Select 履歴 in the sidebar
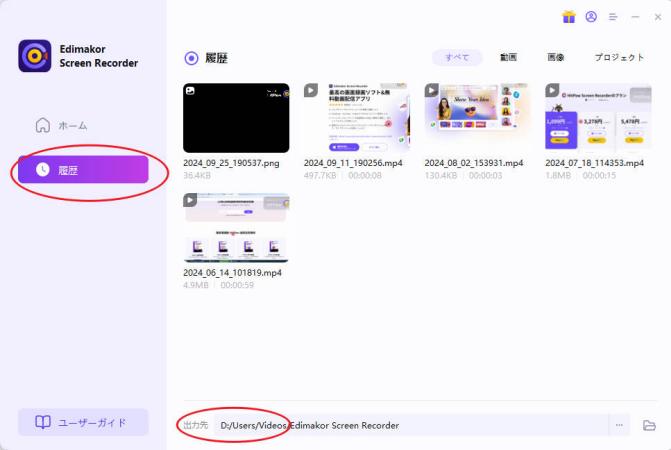Screen dimensions: 671x450 (83, 170)
